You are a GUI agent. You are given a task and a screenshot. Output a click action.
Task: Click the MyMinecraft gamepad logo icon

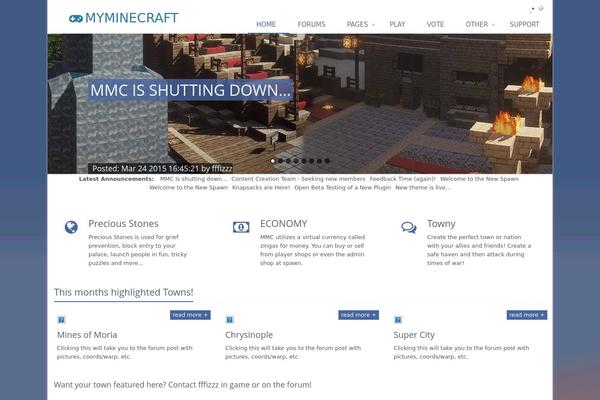pyautogui.click(x=75, y=18)
